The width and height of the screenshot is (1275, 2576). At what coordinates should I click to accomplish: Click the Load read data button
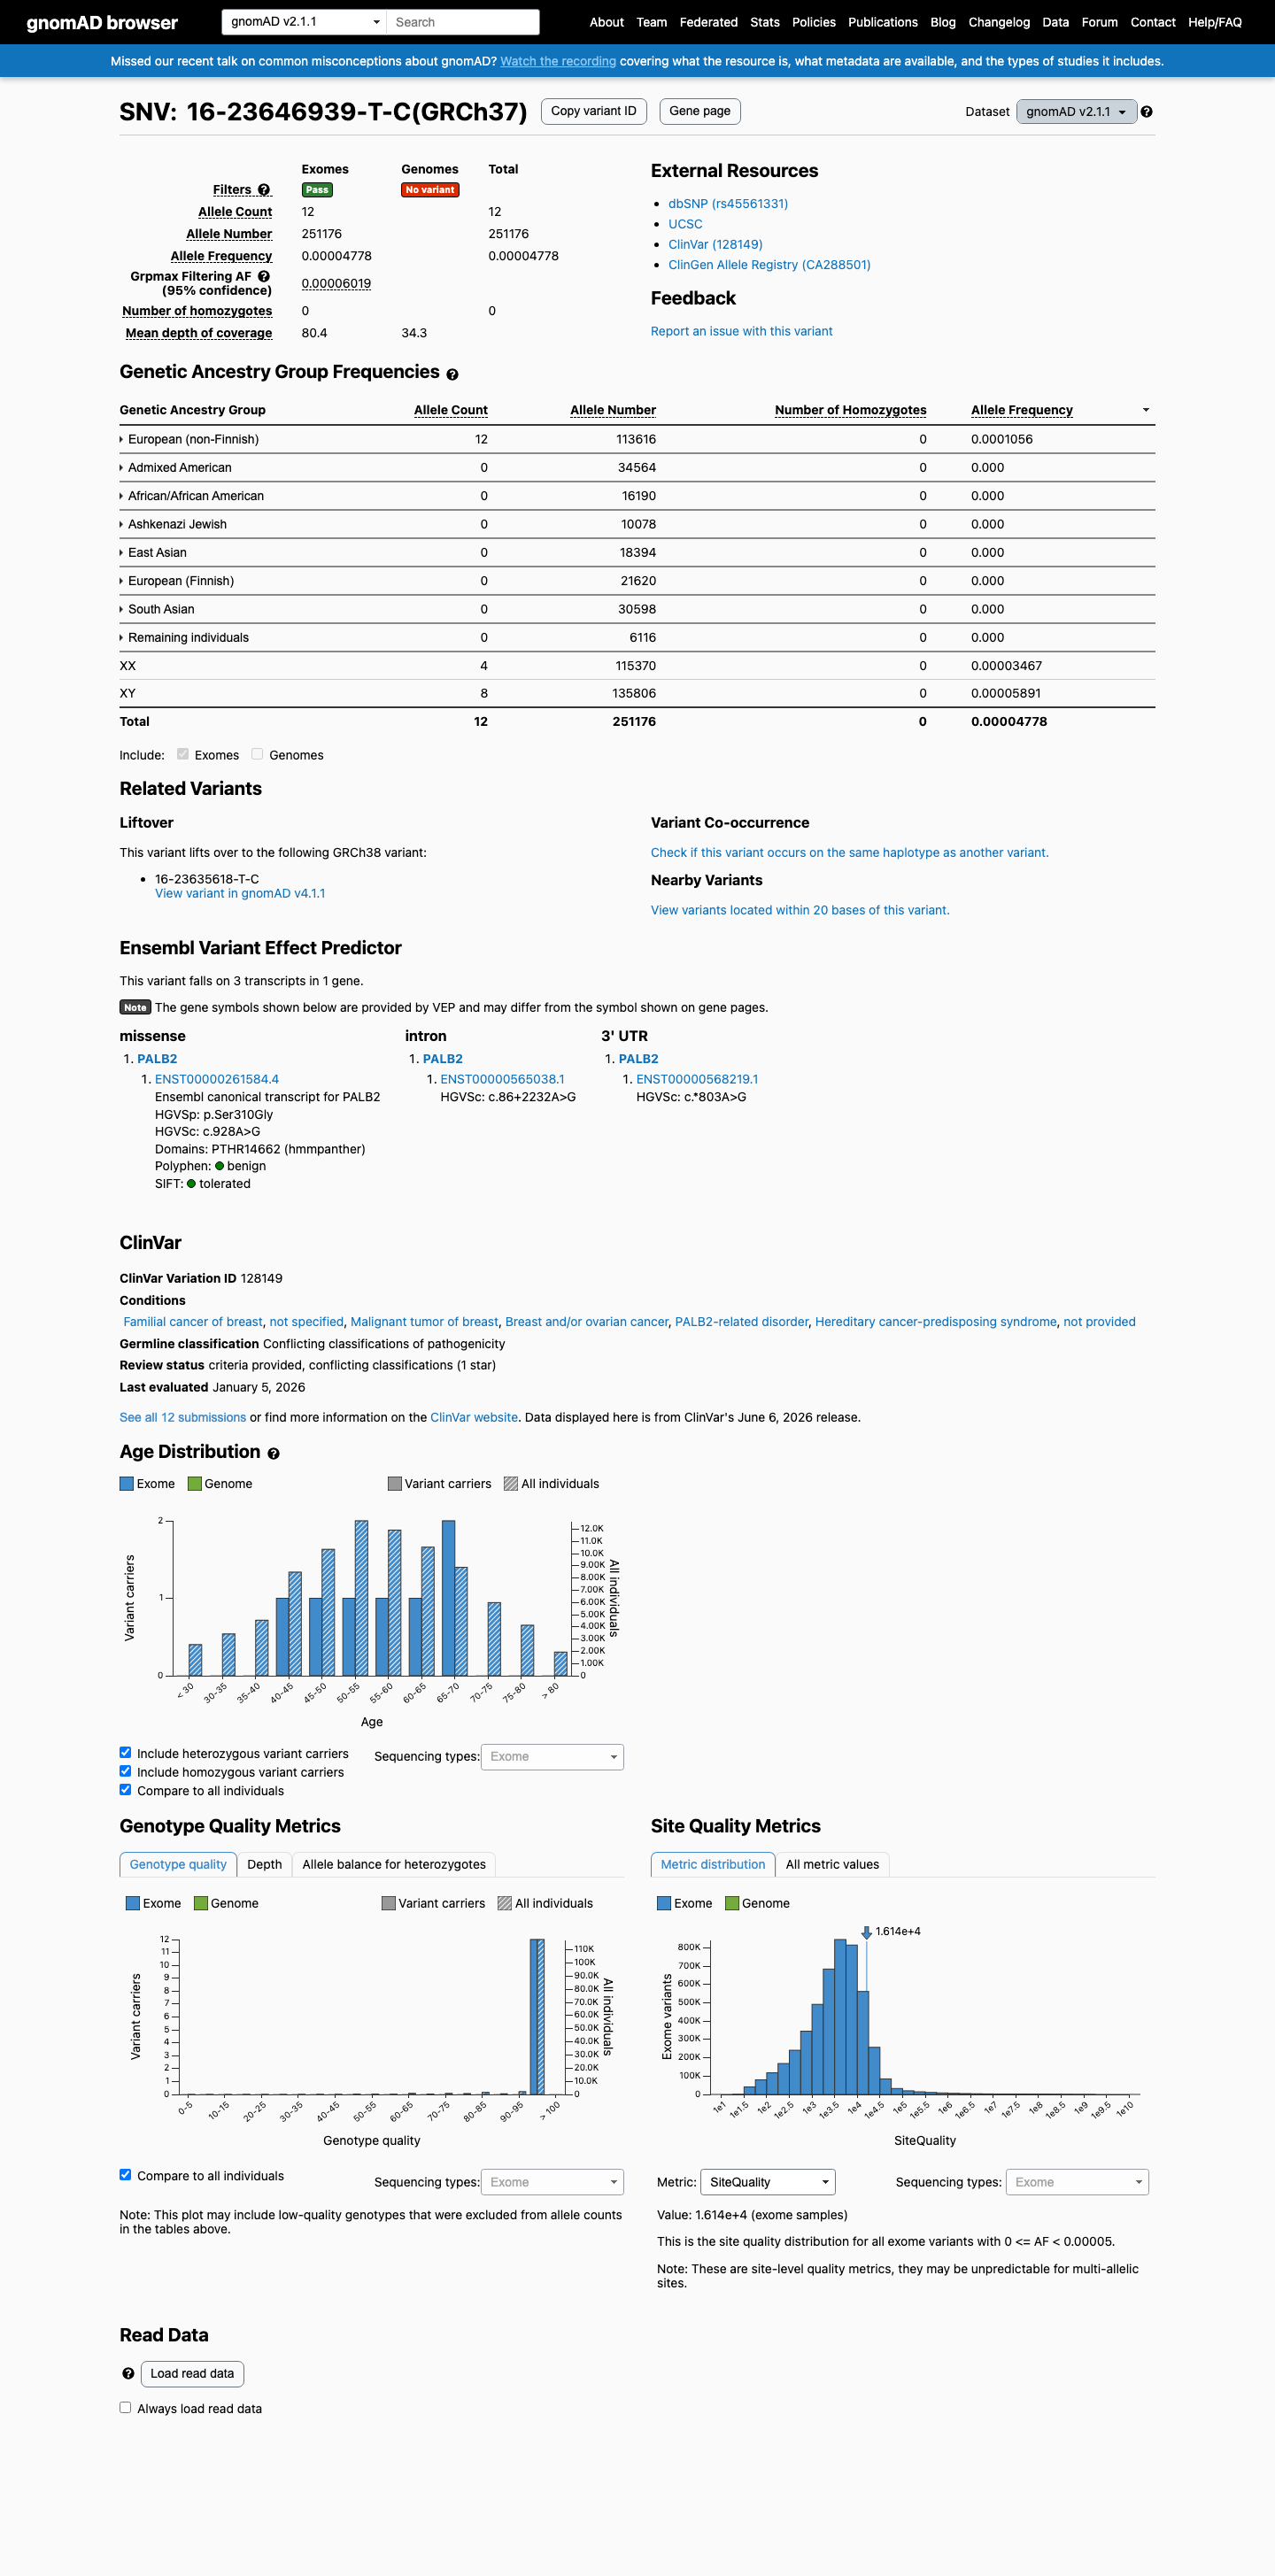(x=192, y=2373)
